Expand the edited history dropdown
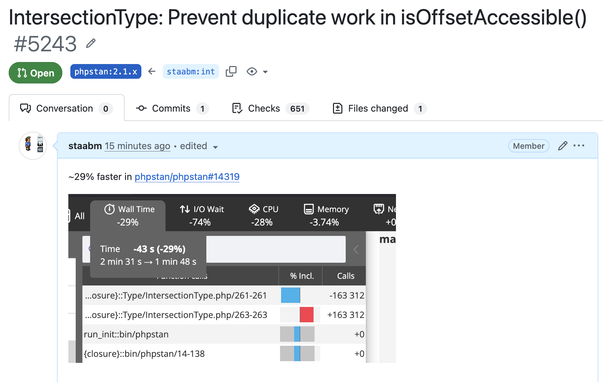The image size is (603, 382). (x=199, y=146)
